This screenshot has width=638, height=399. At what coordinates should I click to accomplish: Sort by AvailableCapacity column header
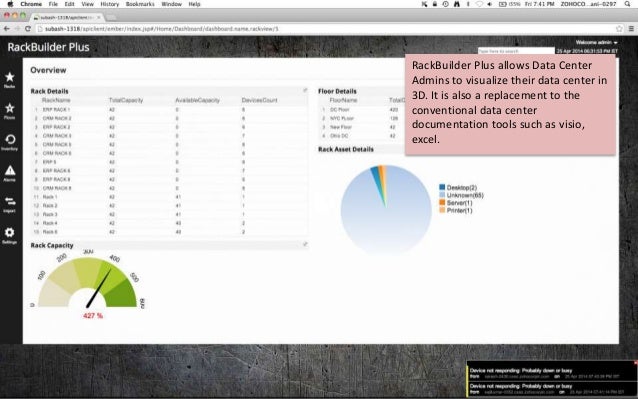(x=197, y=100)
